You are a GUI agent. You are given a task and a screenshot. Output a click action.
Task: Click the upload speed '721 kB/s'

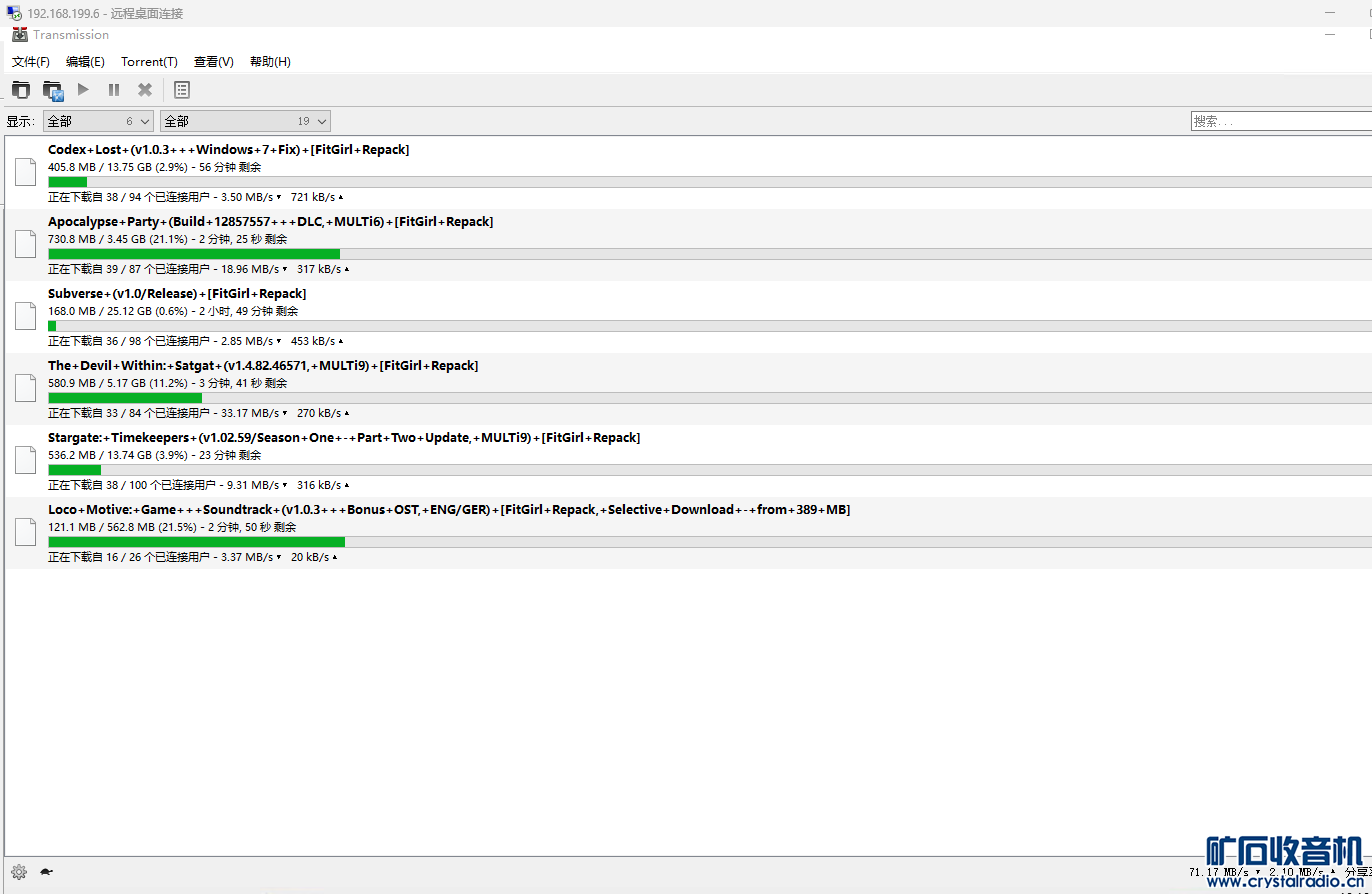click(x=313, y=198)
